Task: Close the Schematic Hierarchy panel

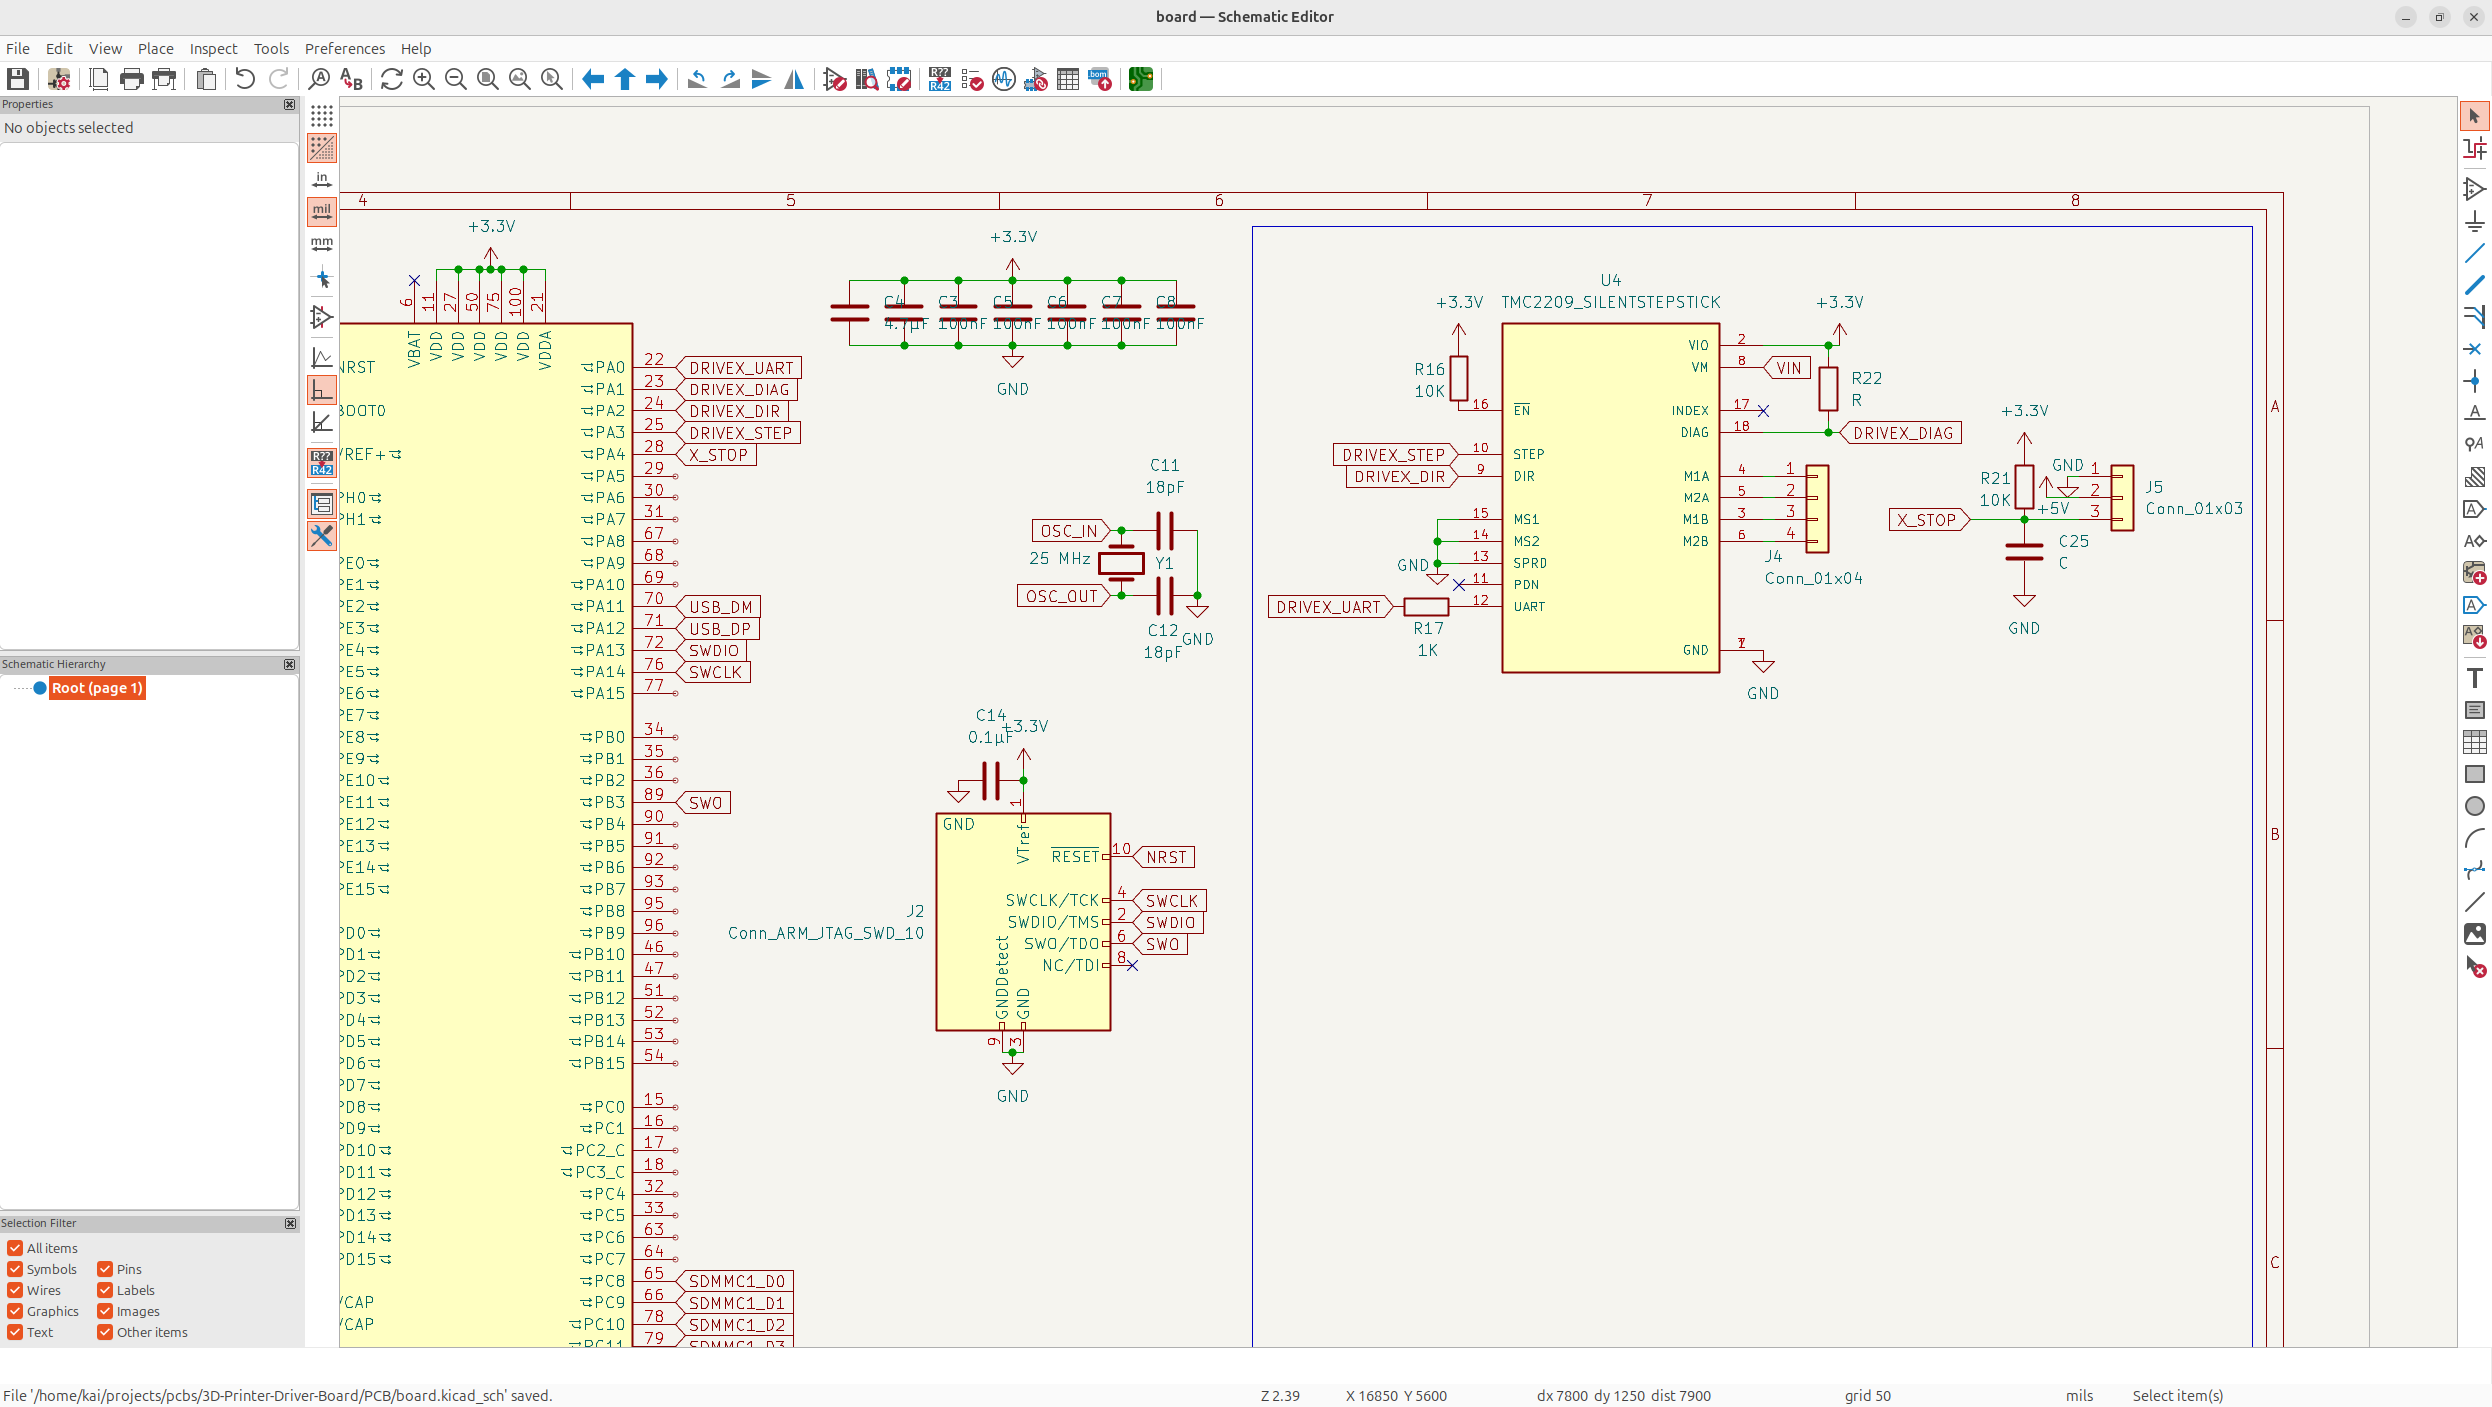Action: pyautogui.click(x=290, y=664)
